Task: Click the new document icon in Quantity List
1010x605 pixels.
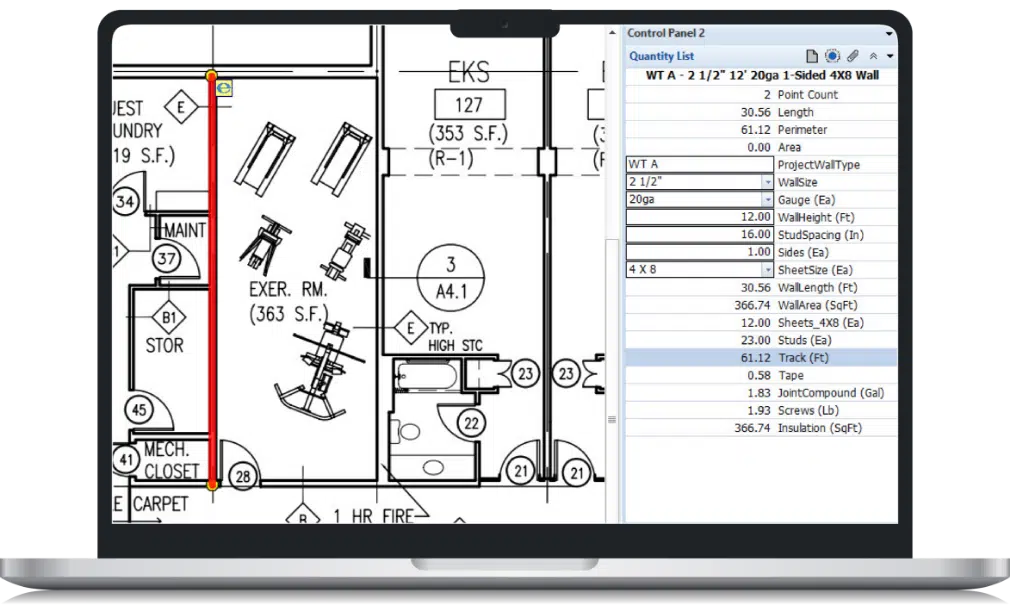Action: [813, 56]
